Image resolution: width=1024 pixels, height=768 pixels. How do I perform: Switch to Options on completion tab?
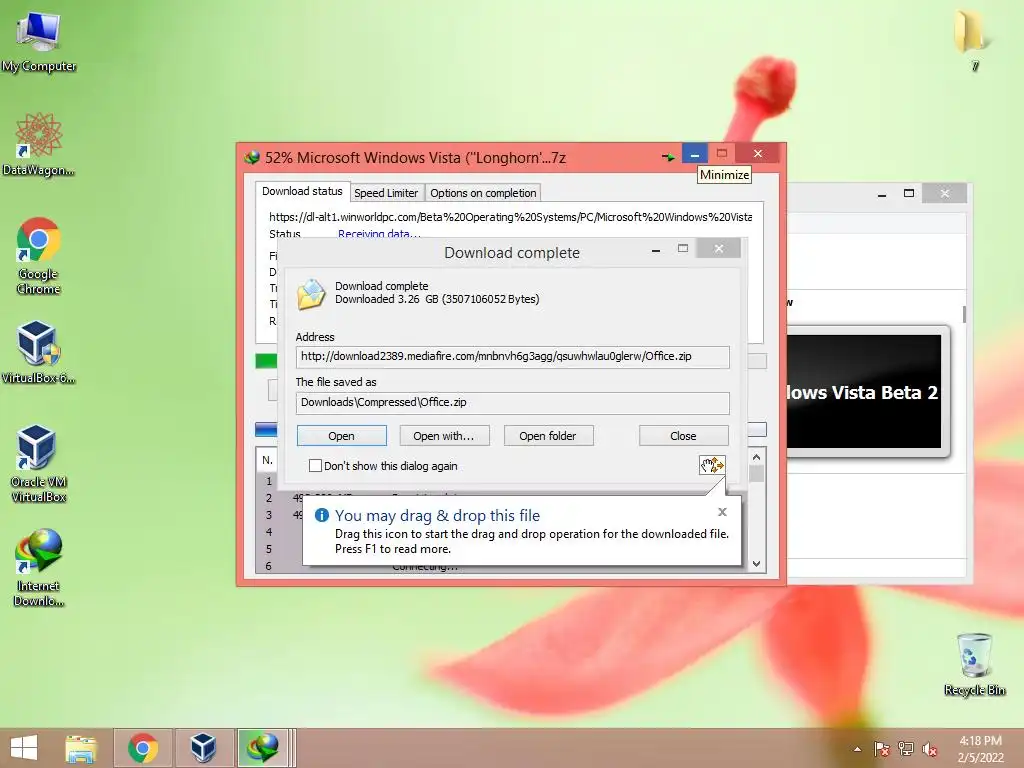pyautogui.click(x=483, y=193)
